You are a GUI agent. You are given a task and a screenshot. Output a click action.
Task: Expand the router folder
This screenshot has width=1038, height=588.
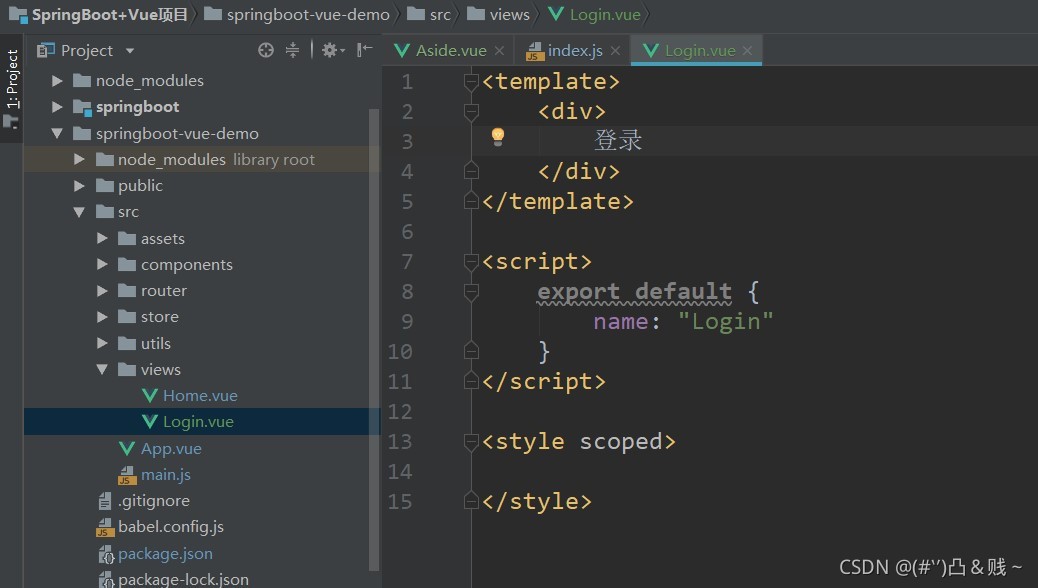point(102,291)
